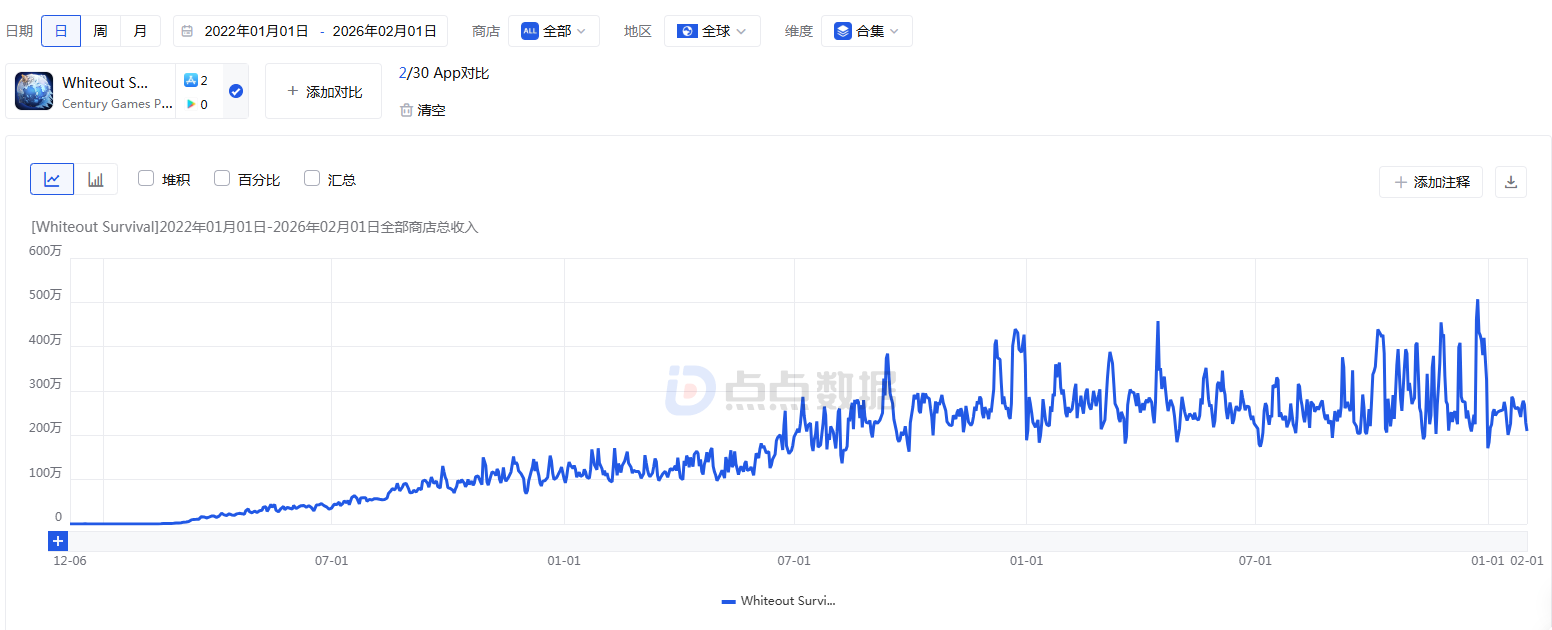
Task: Click the 添加注释 add annotation button
Action: pyautogui.click(x=1431, y=182)
